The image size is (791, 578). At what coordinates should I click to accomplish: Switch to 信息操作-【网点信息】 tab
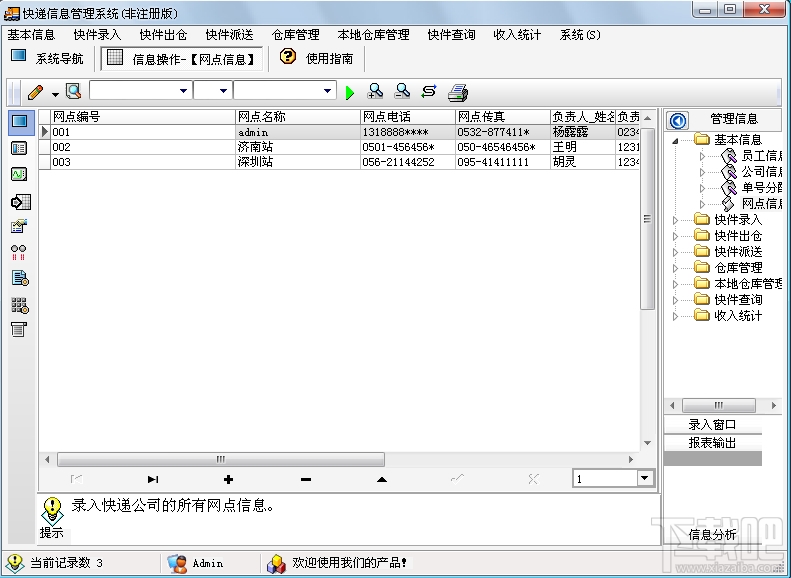(x=182, y=59)
